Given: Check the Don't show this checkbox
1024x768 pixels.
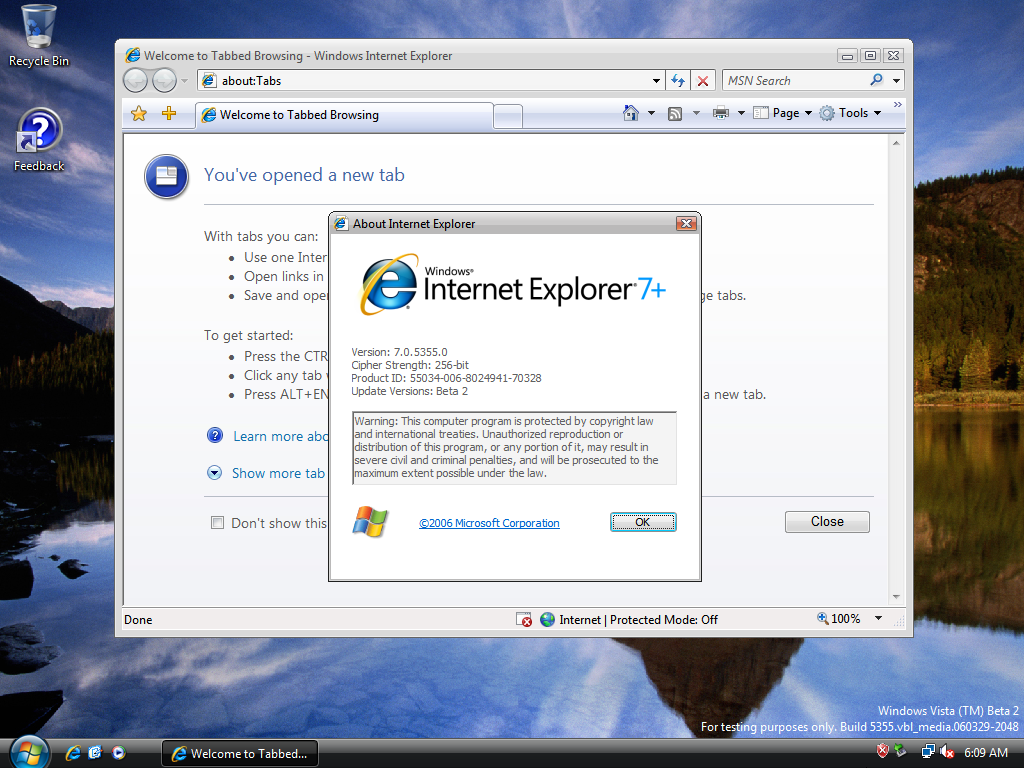Looking at the screenshot, I should click(x=217, y=522).
